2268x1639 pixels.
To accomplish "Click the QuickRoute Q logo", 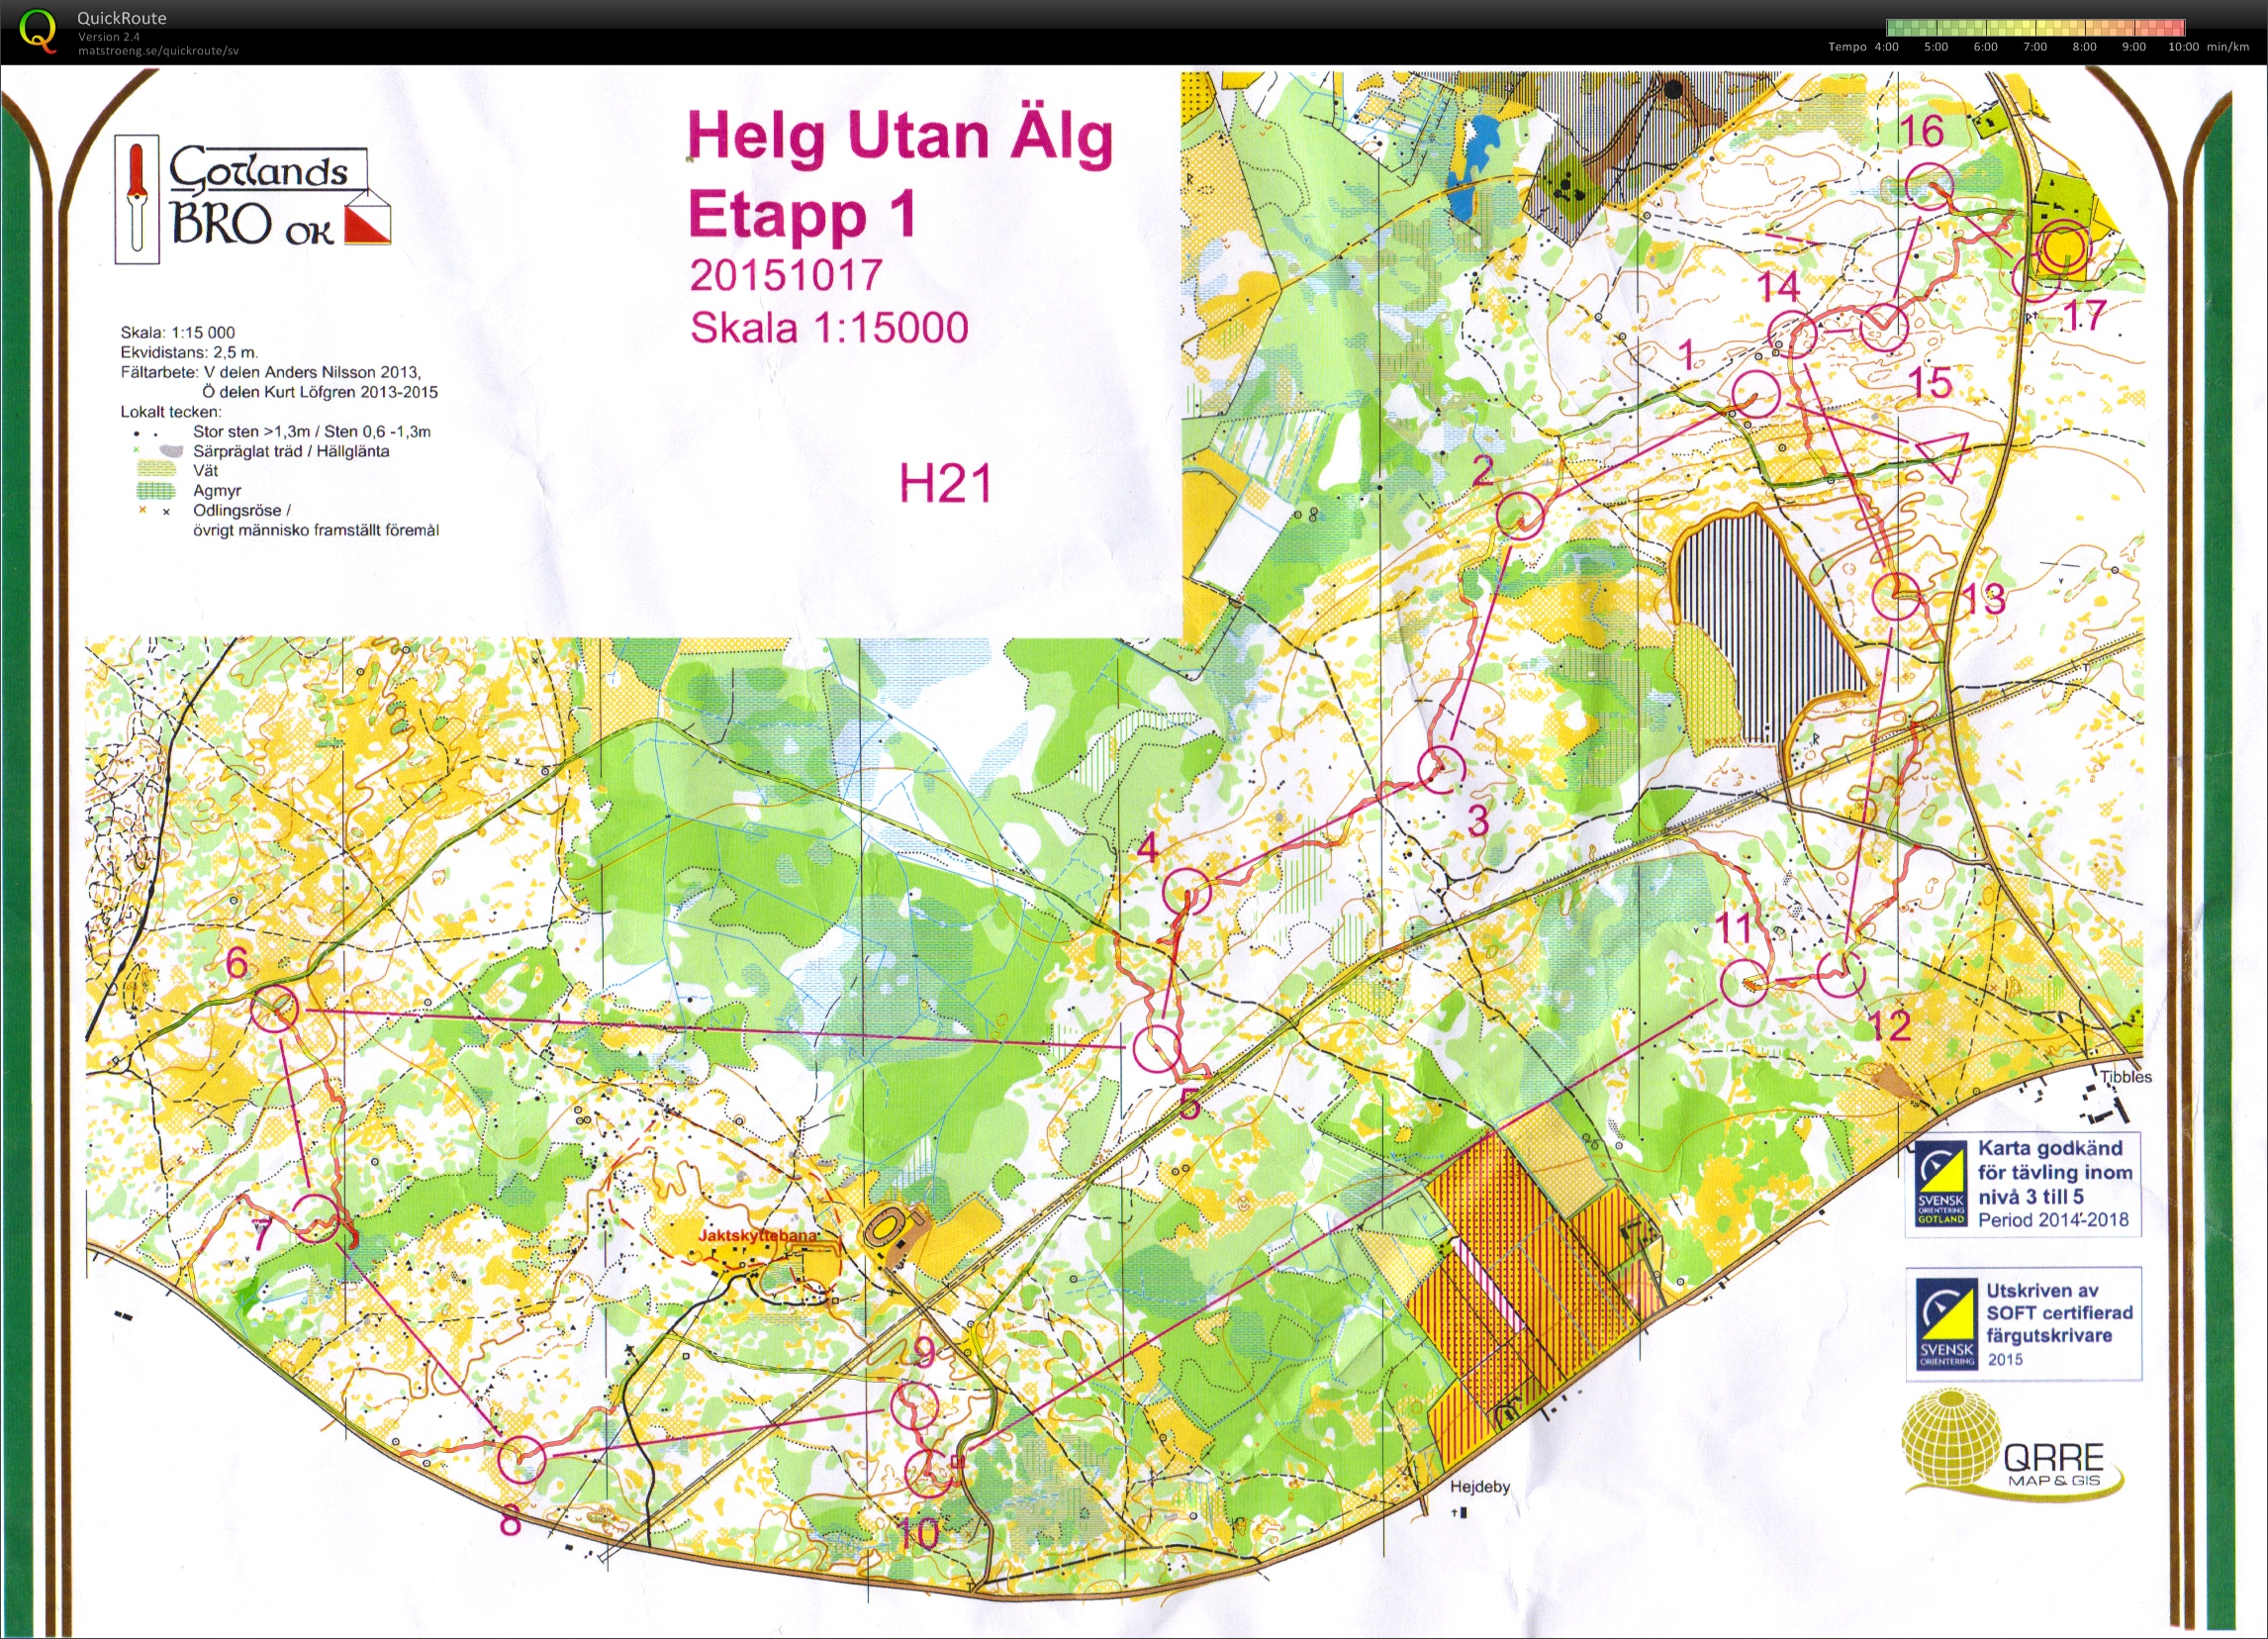I will pos(38,31).
